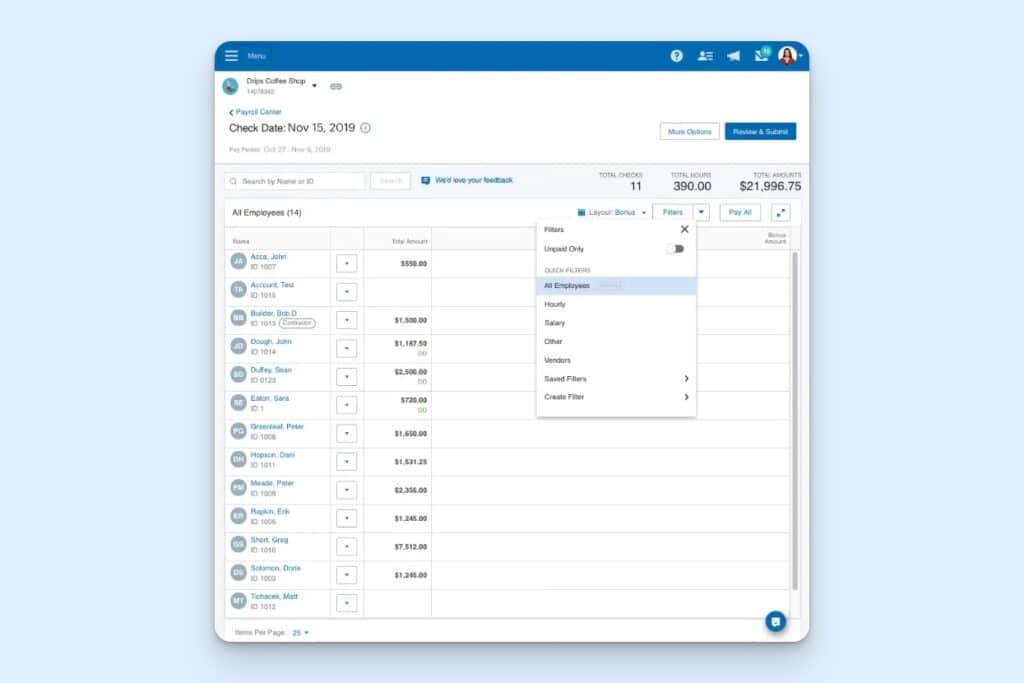Open the Items Per Page 25 dropdown
Viewport: 1024px width, 683px height.
coord(301,633)
